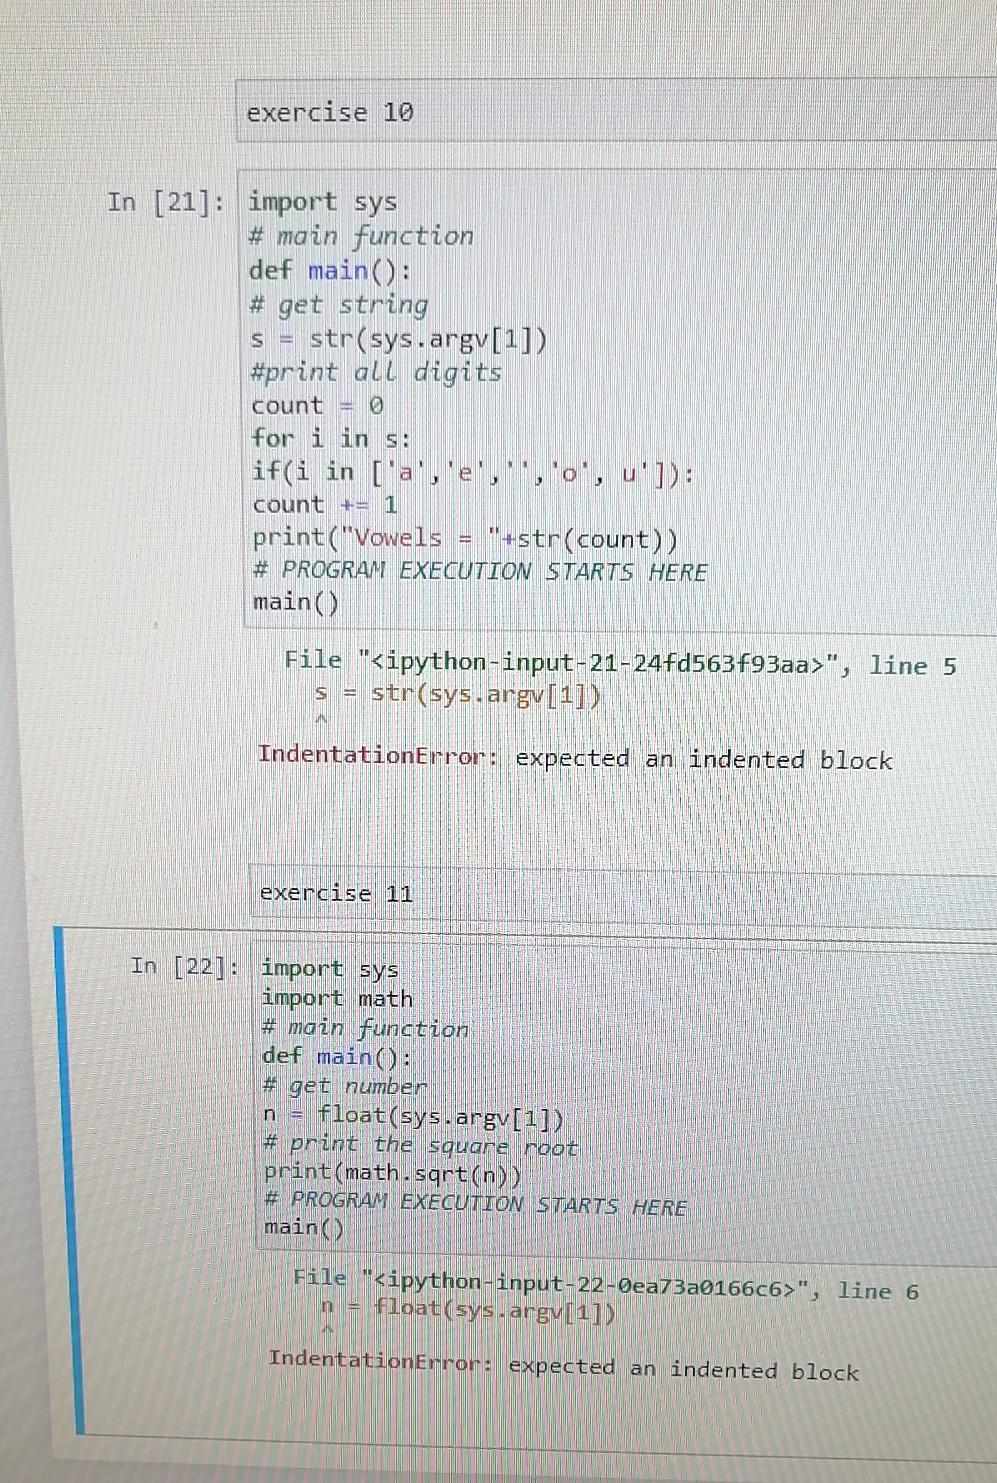
Task: Click the '# get string' comment line
Action: [339, 304]
